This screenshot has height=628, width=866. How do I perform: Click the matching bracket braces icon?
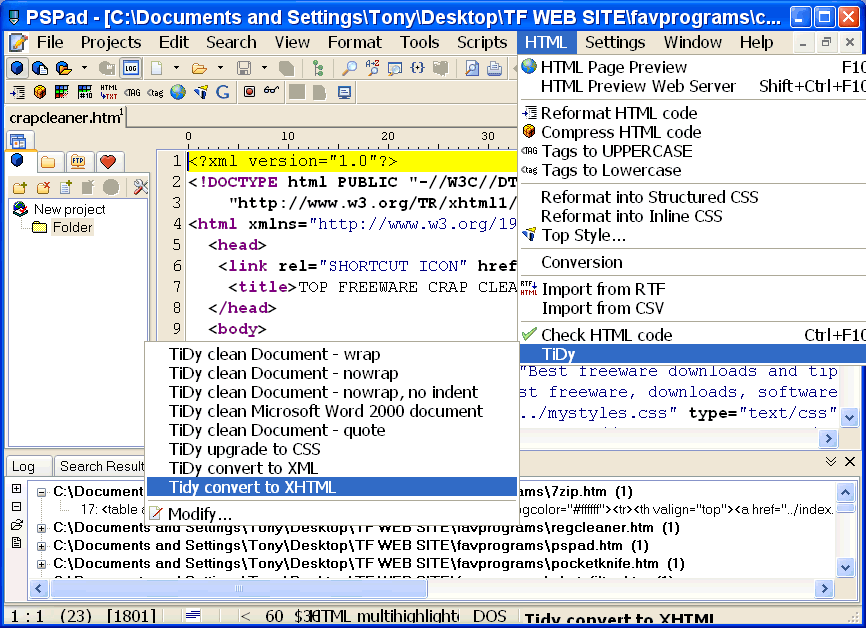pyautogui.click(x=418, y=68)
